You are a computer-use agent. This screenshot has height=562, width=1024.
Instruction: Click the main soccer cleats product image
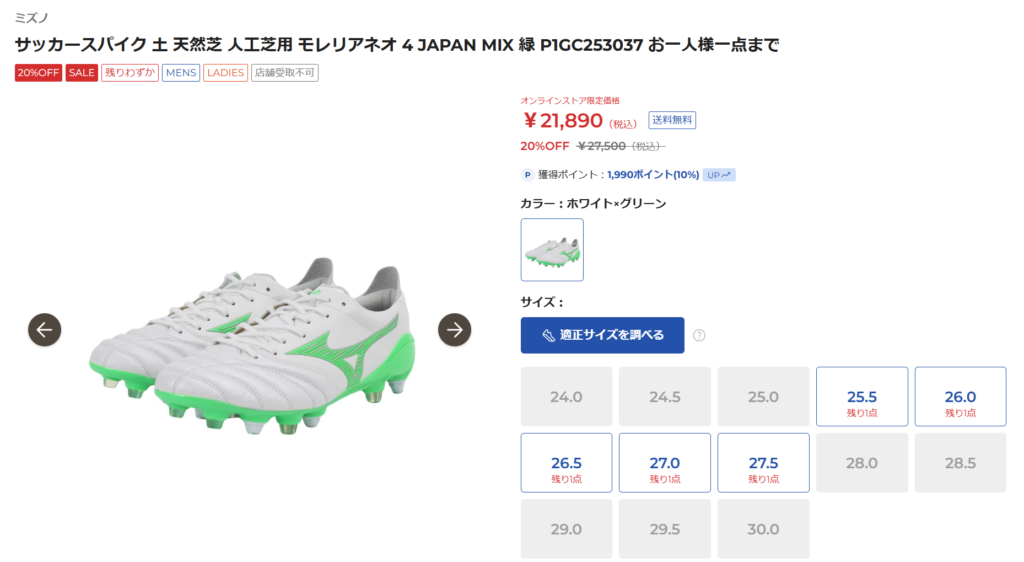251,346
